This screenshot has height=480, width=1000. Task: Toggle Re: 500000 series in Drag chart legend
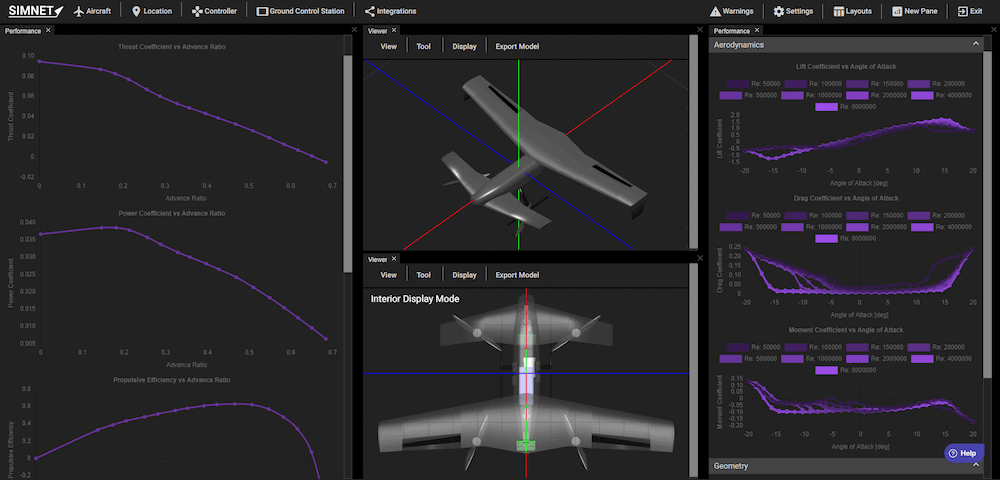tap(748, 227)
